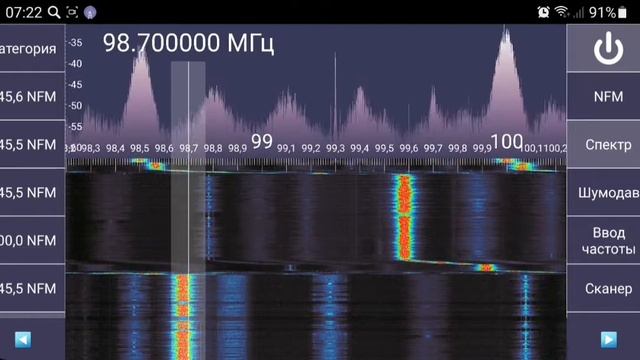
Task: Click the 99,3 frequency label
Action: click(x=335, y=148)
